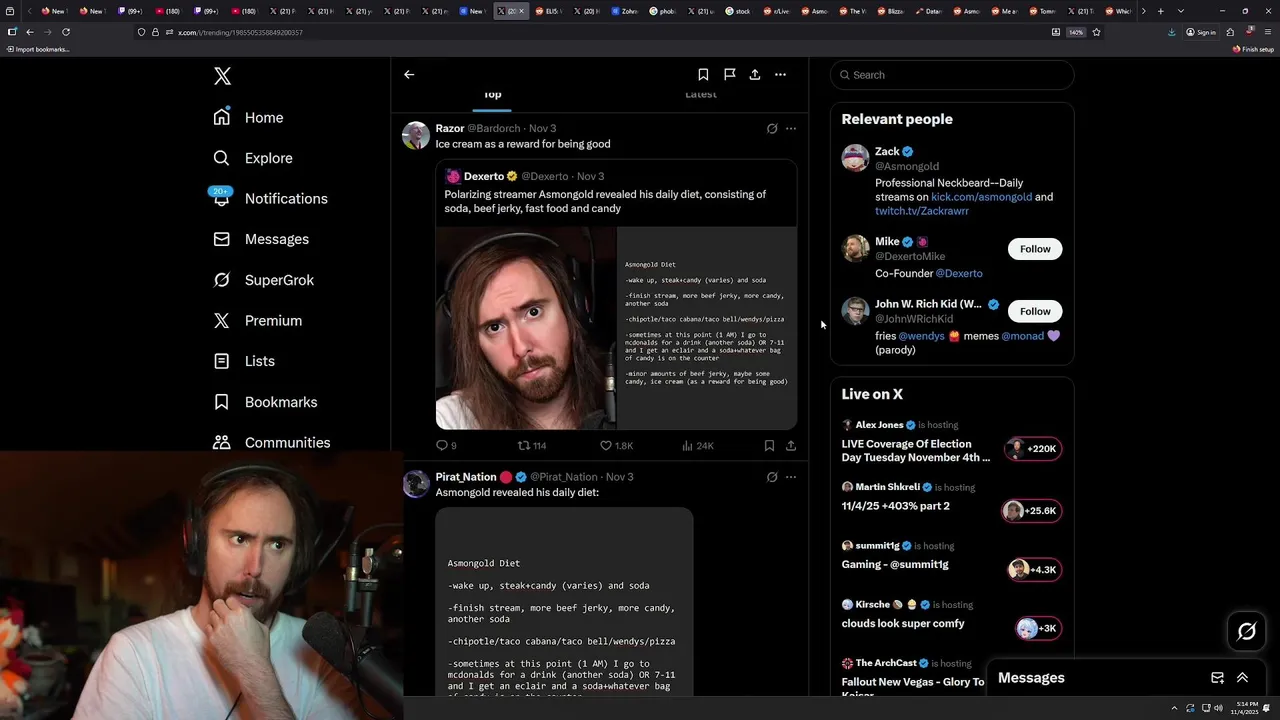Open twitch.tv/Zackrawrr link

(x=922, y=211)
